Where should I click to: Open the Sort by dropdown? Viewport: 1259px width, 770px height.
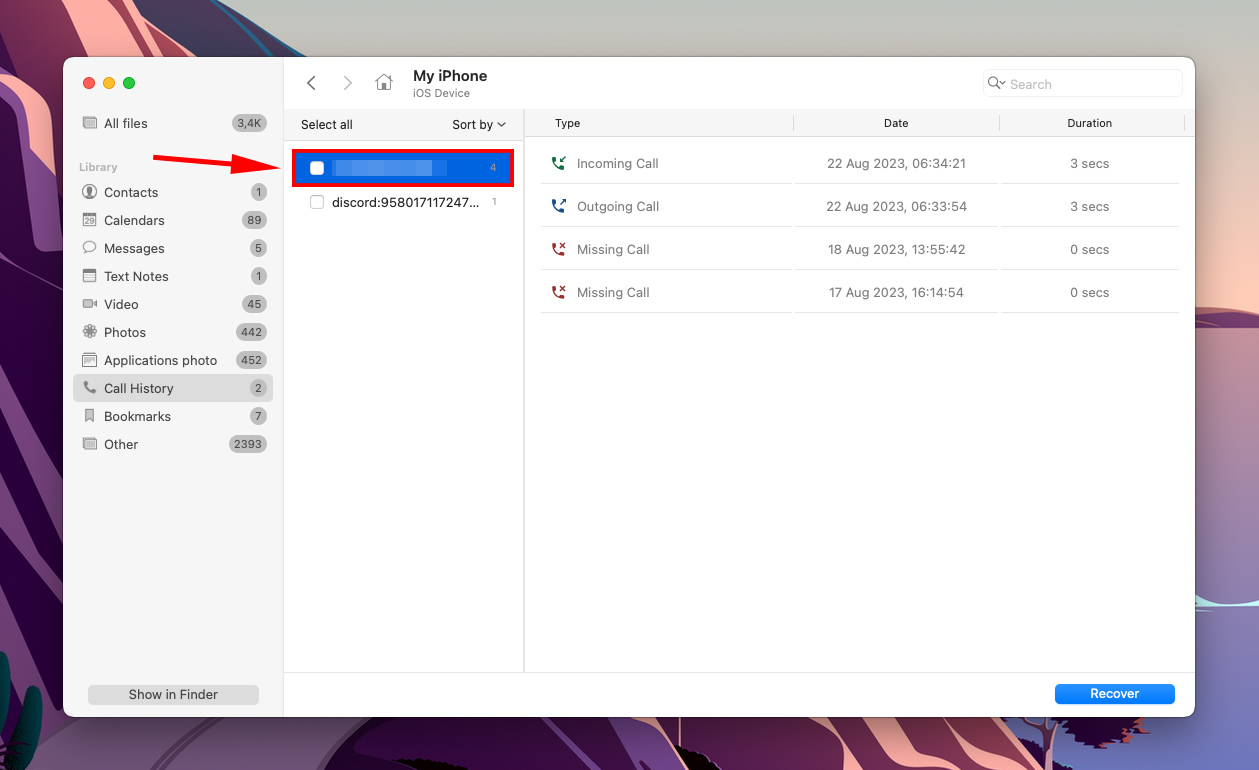(479, 125)
